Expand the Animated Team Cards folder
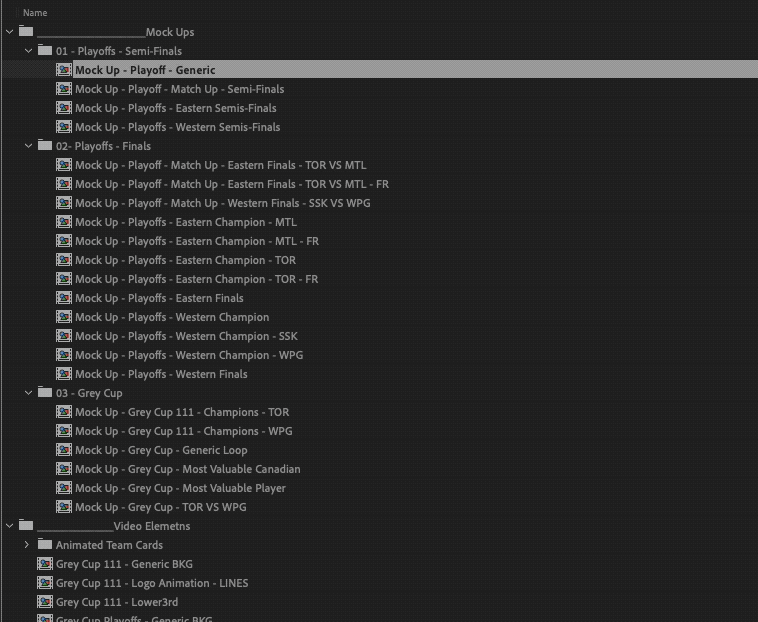 click(27, 545)
